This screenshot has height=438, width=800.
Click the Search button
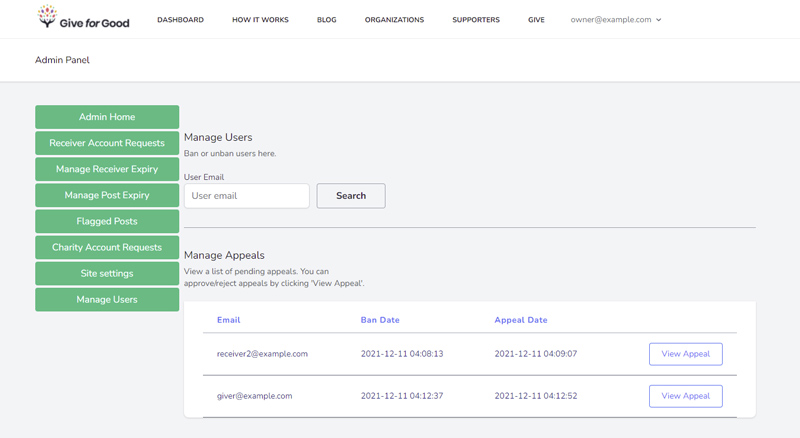pos(351,196)
